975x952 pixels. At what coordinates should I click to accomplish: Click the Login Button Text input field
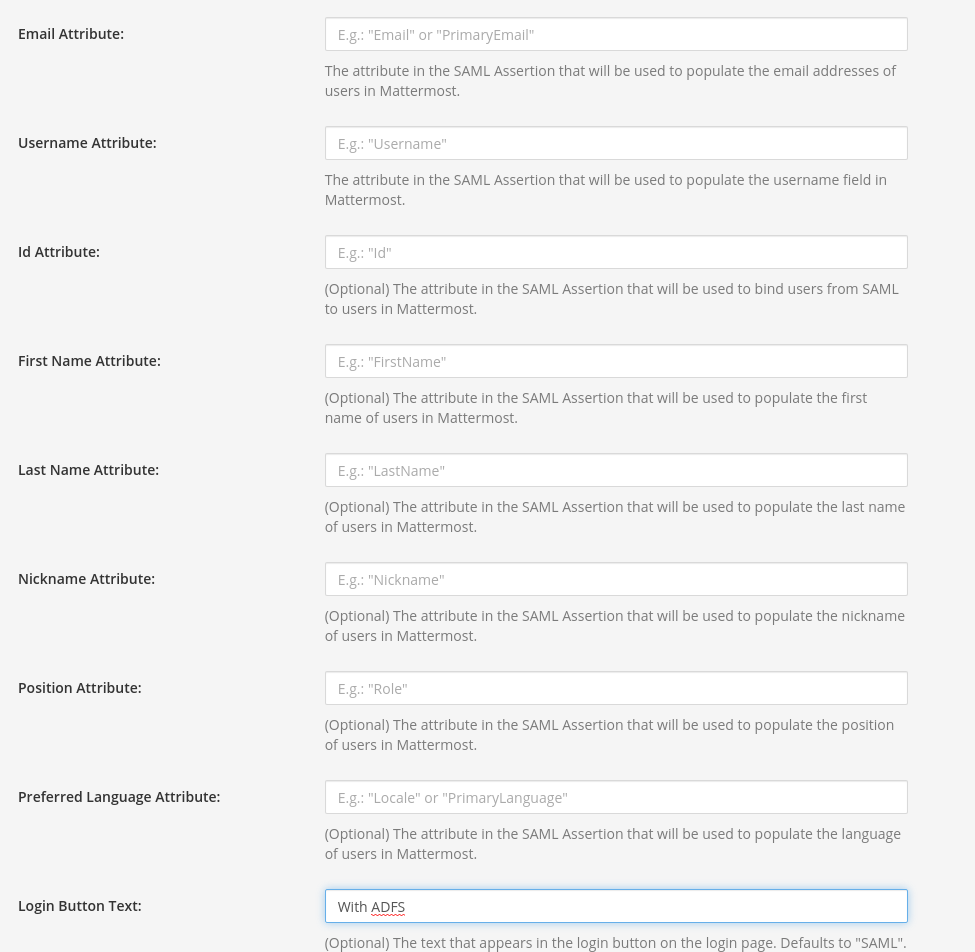616,906
